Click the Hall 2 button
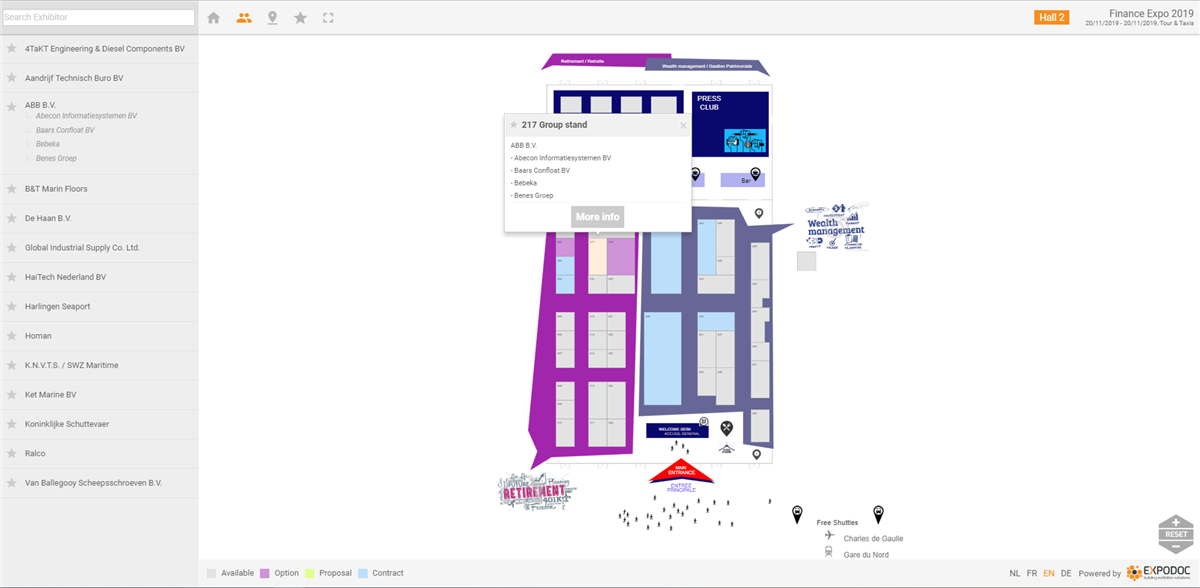 [x=1051, y=17]
